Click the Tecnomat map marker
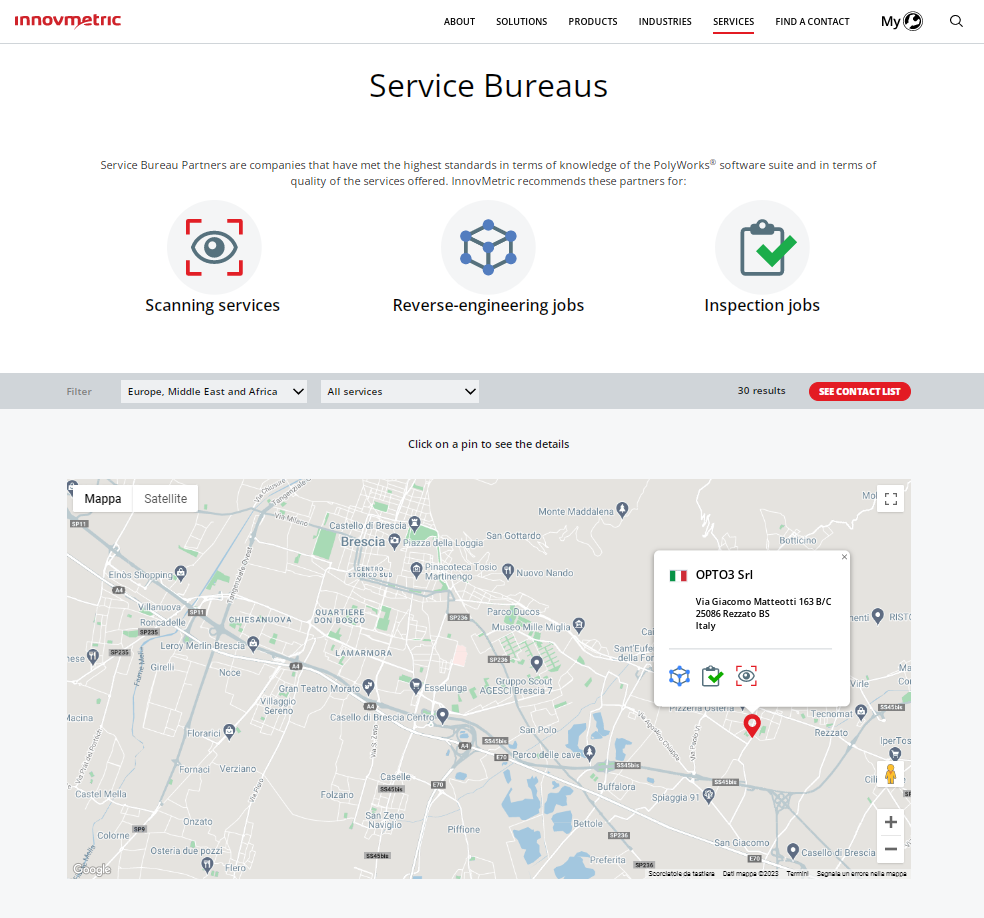The width and height of the screenshot is (984, 918). [x=861, y=712]
